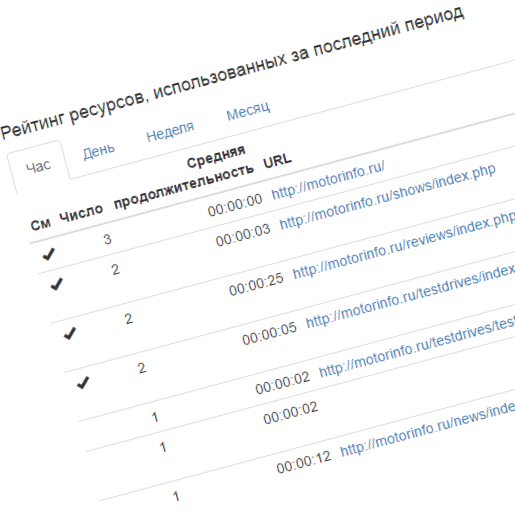The image size is (515, 515).
Task: Click the Число column header
Action: pos(81,212)
